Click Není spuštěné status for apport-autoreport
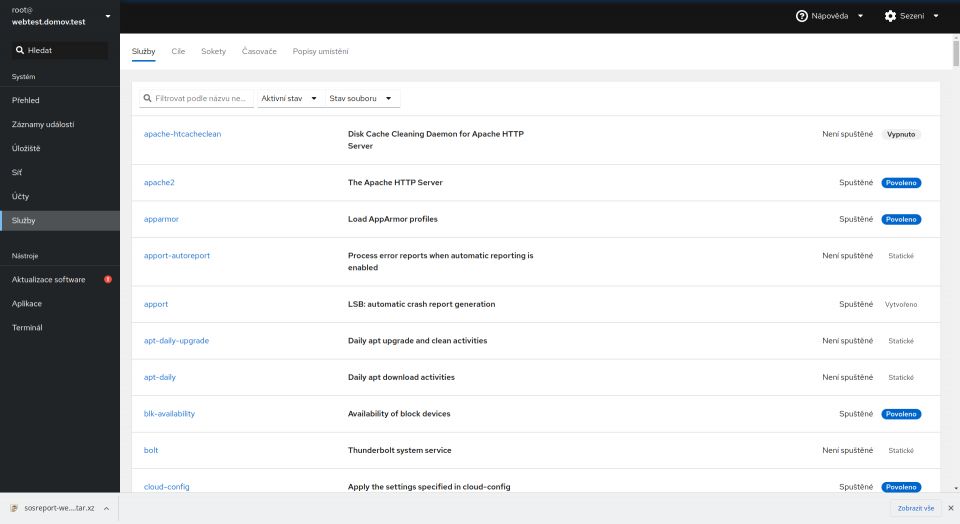The height and width of the screenshot is (524, 960). pyautogui.click(x=847, y=255)
